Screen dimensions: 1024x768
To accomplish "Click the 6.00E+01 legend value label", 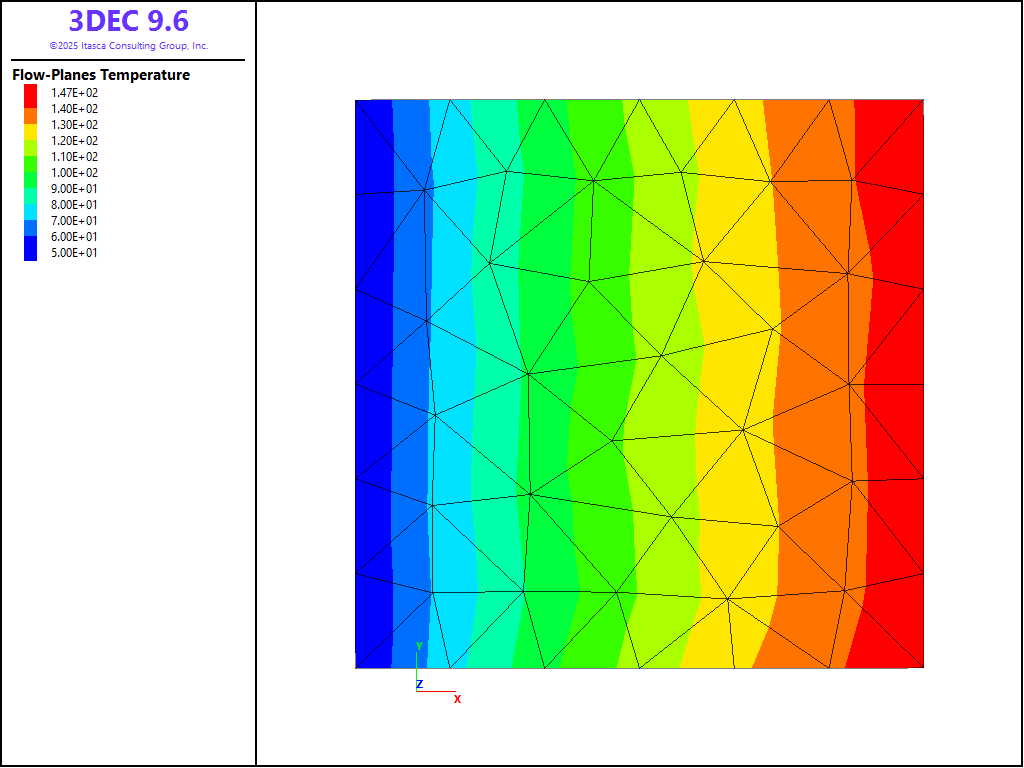I will (x=75, y=237).
